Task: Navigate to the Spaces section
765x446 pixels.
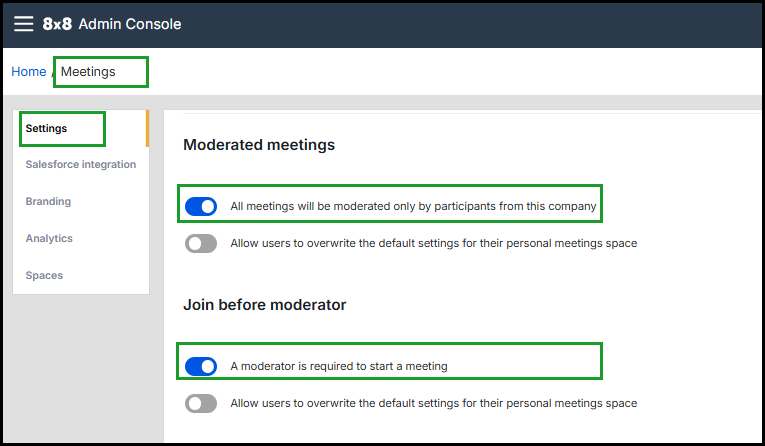Action: tap(44, 276)
